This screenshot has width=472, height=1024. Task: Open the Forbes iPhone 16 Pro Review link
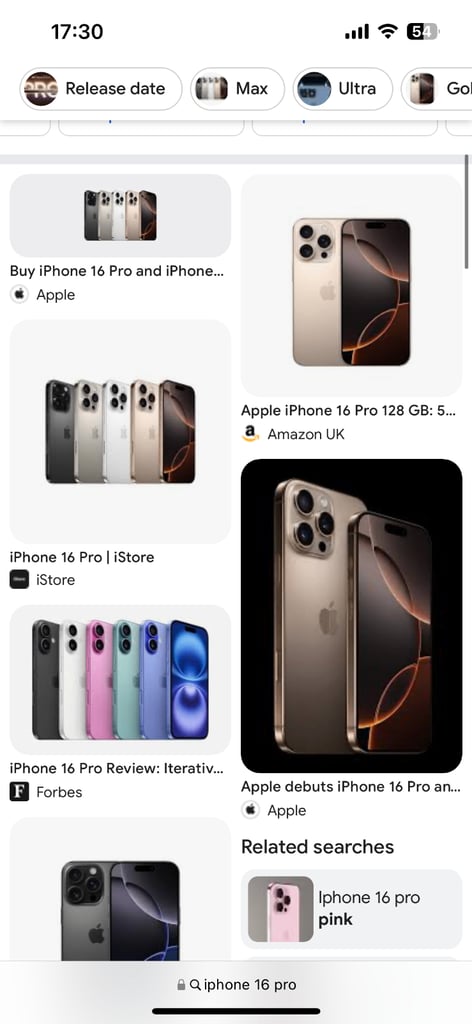pos(116,768)
